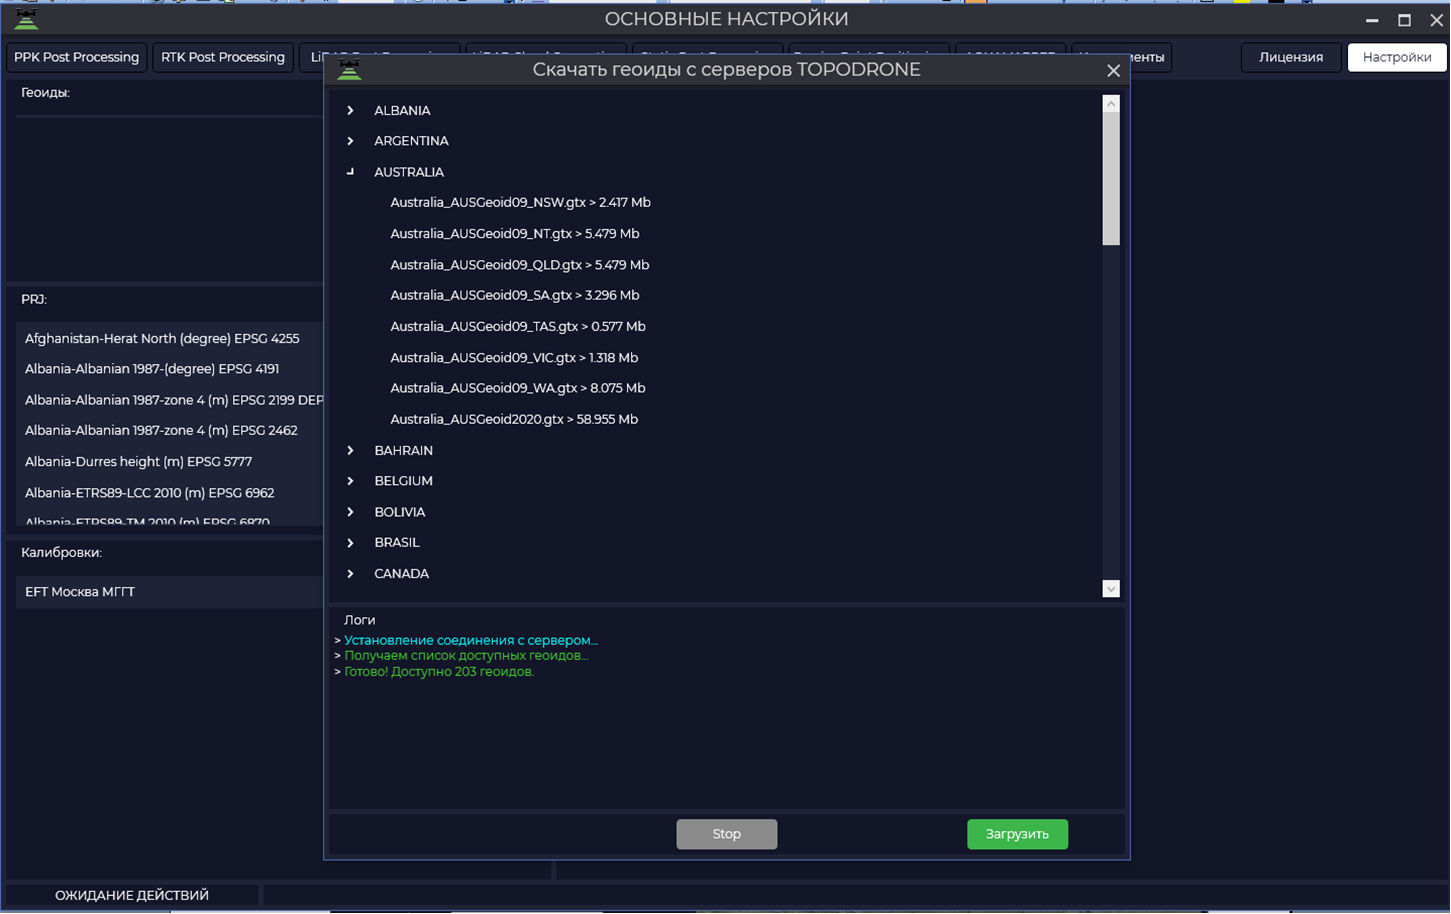Viewport: 1451px width, 914px height.
Task: Expand the ALBANIA country node
Action: [x=350, y=110]
